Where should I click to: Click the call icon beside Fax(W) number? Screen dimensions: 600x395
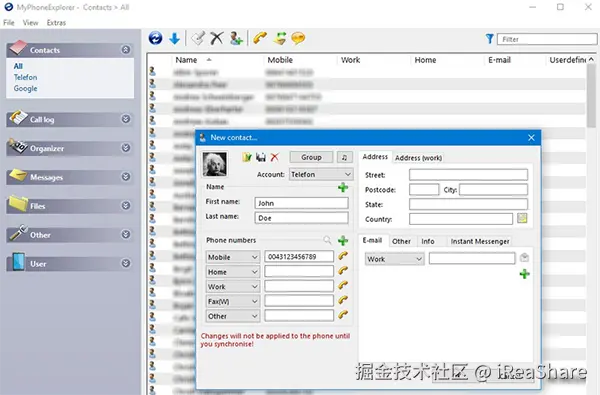tap(343, 300)
